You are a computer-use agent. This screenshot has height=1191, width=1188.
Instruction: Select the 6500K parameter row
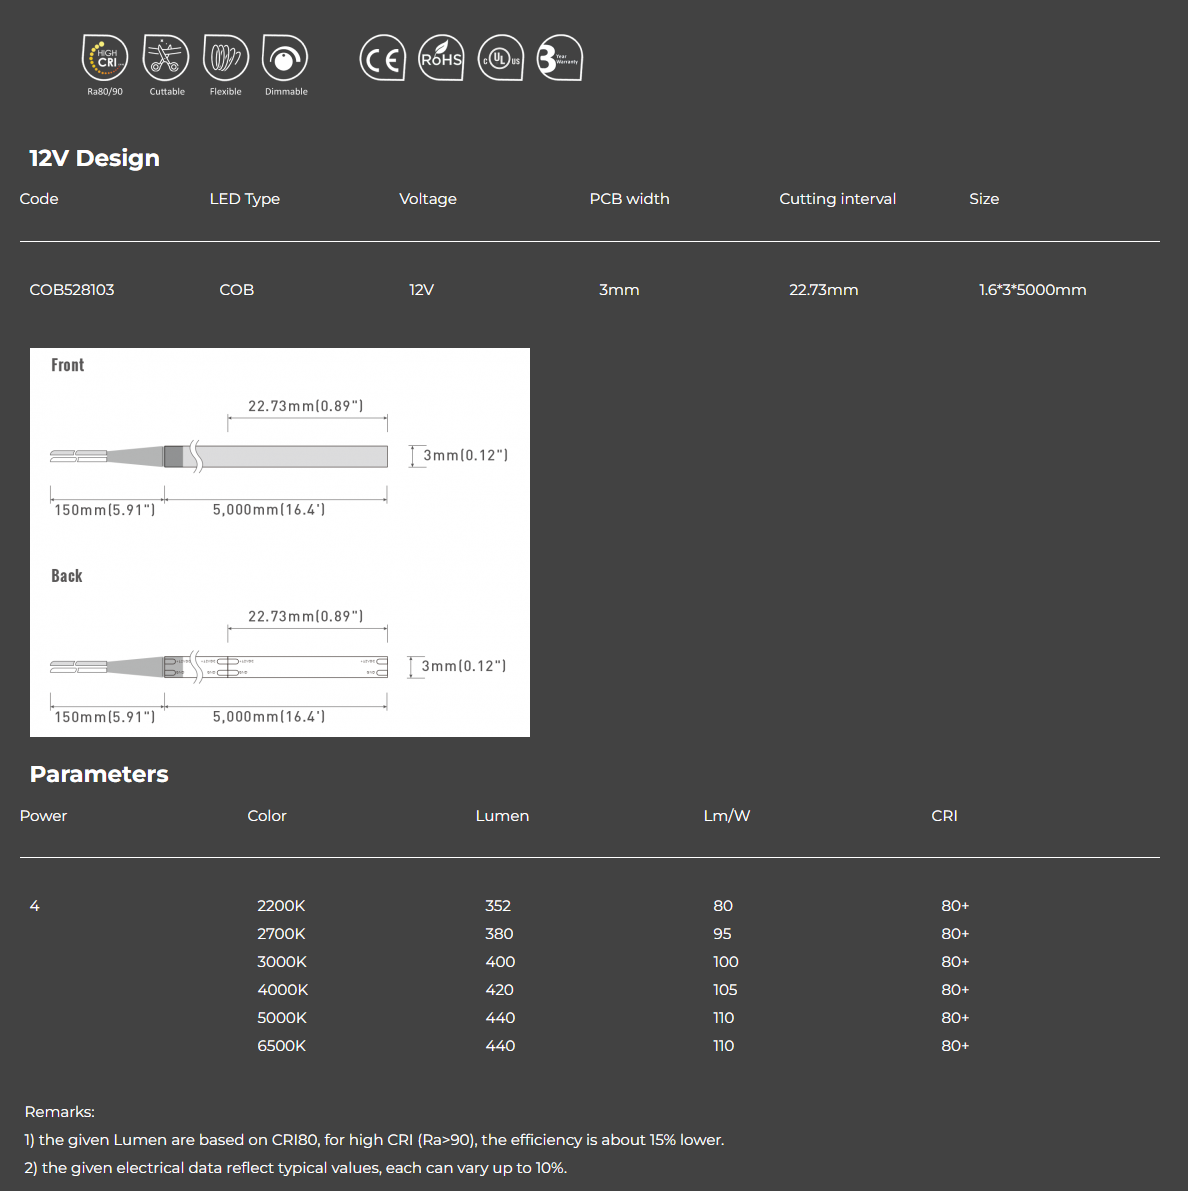click(281, 1045)
